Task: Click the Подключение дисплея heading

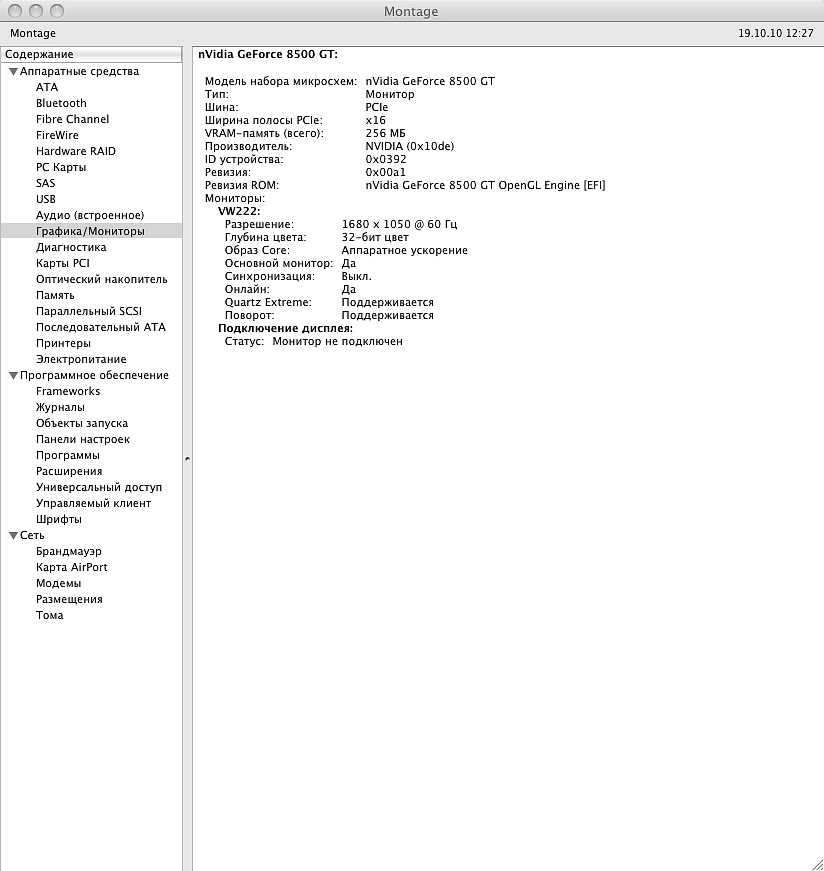Action: pyautogui.click(x=286, y=328)
